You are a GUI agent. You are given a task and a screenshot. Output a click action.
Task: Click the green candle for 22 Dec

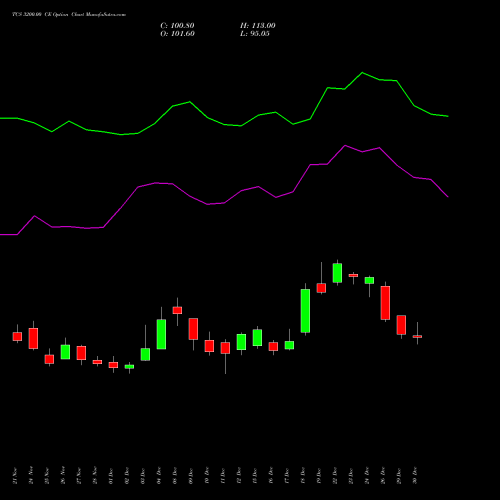click(x=337, y=273)
